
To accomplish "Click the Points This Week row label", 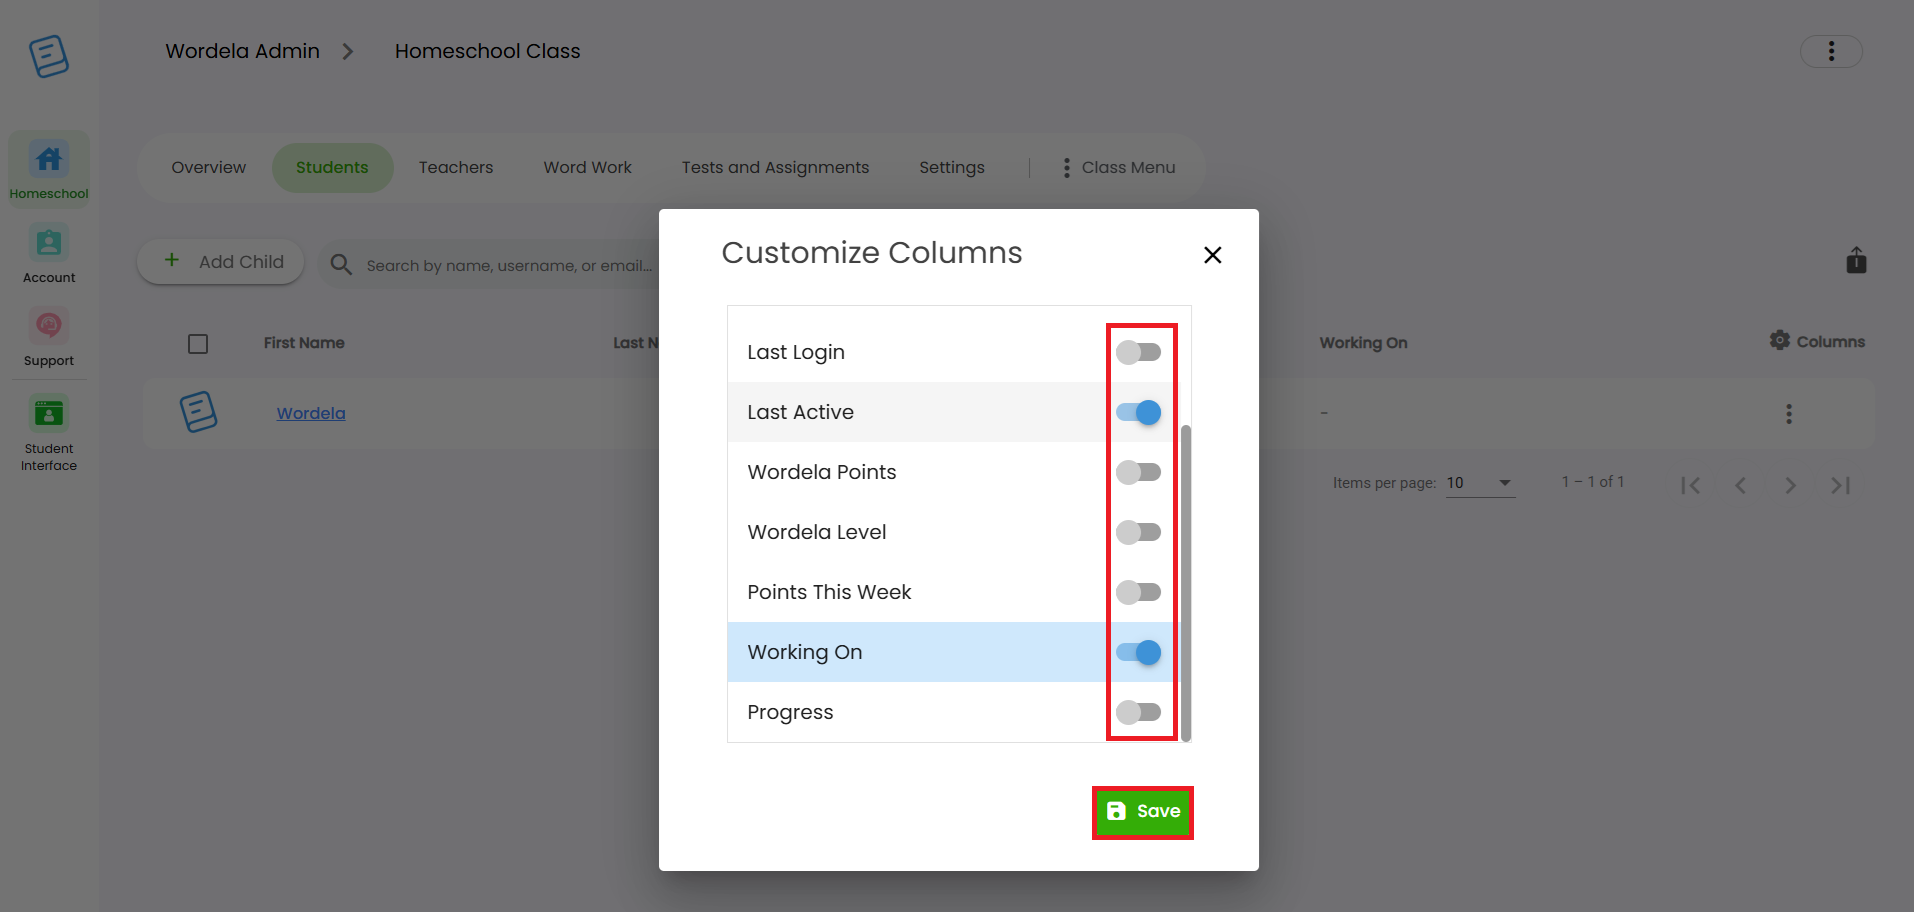I will click(829, 592).
